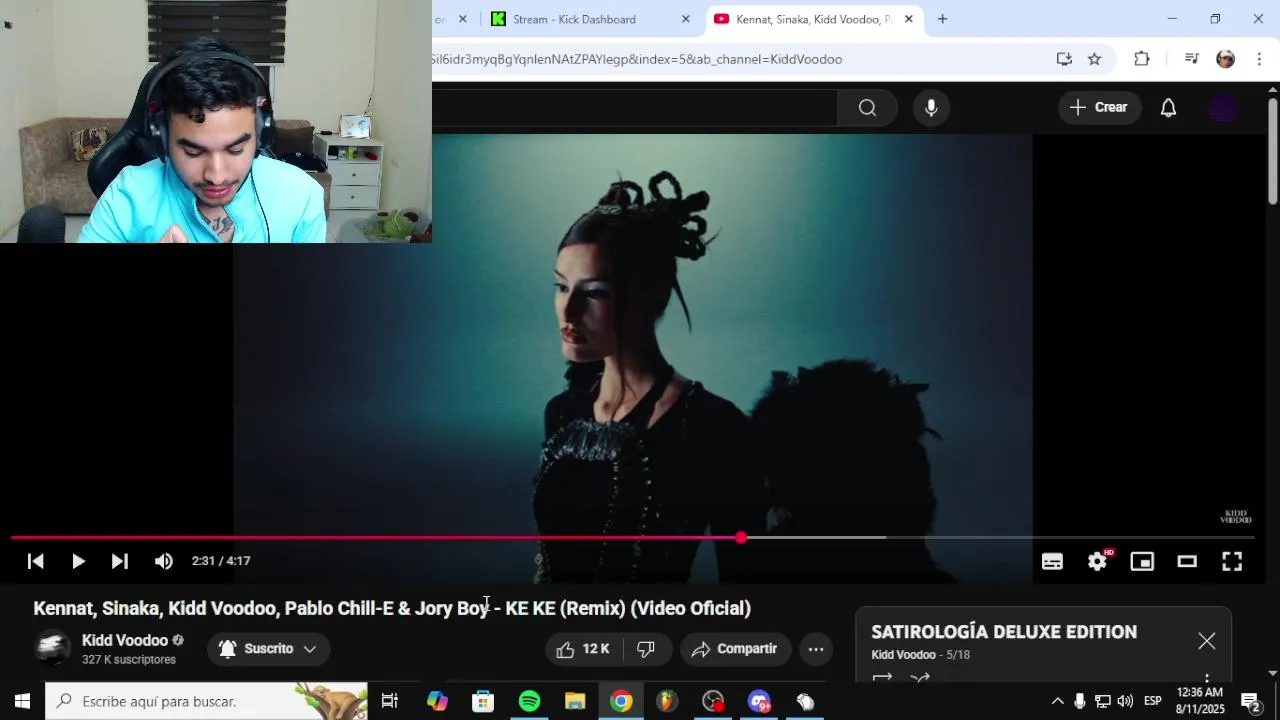Enter fullscreen mode
This screenshot has width=1280, height=720.
click(1232, 562)
